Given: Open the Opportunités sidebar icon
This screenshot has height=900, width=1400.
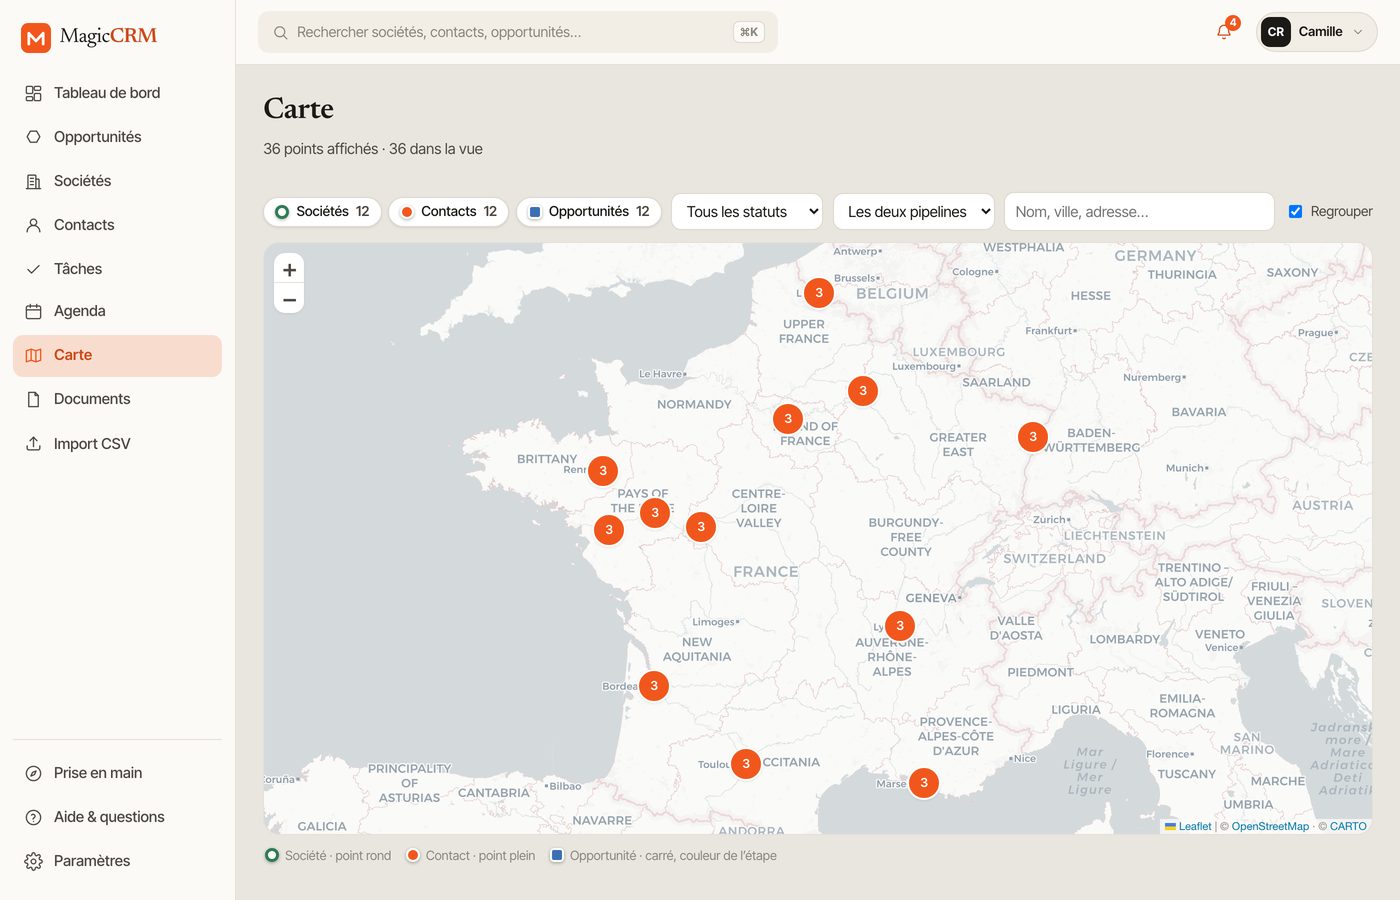Looking at the screenshot, I should click(x=33, y=137).
